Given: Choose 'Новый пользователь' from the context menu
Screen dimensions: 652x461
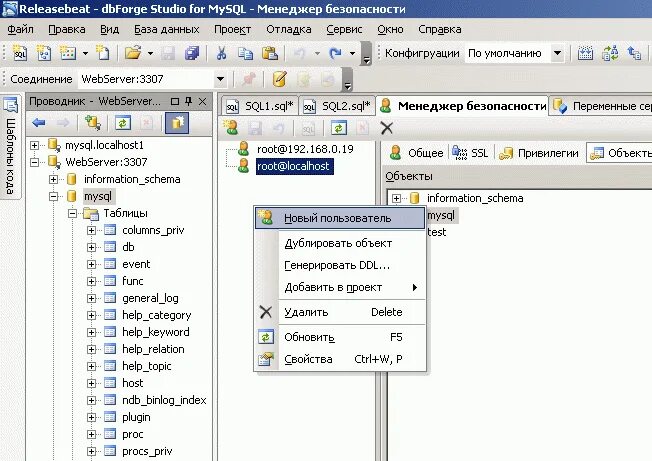Looking at the screenshot, I should tap(340, 218).
